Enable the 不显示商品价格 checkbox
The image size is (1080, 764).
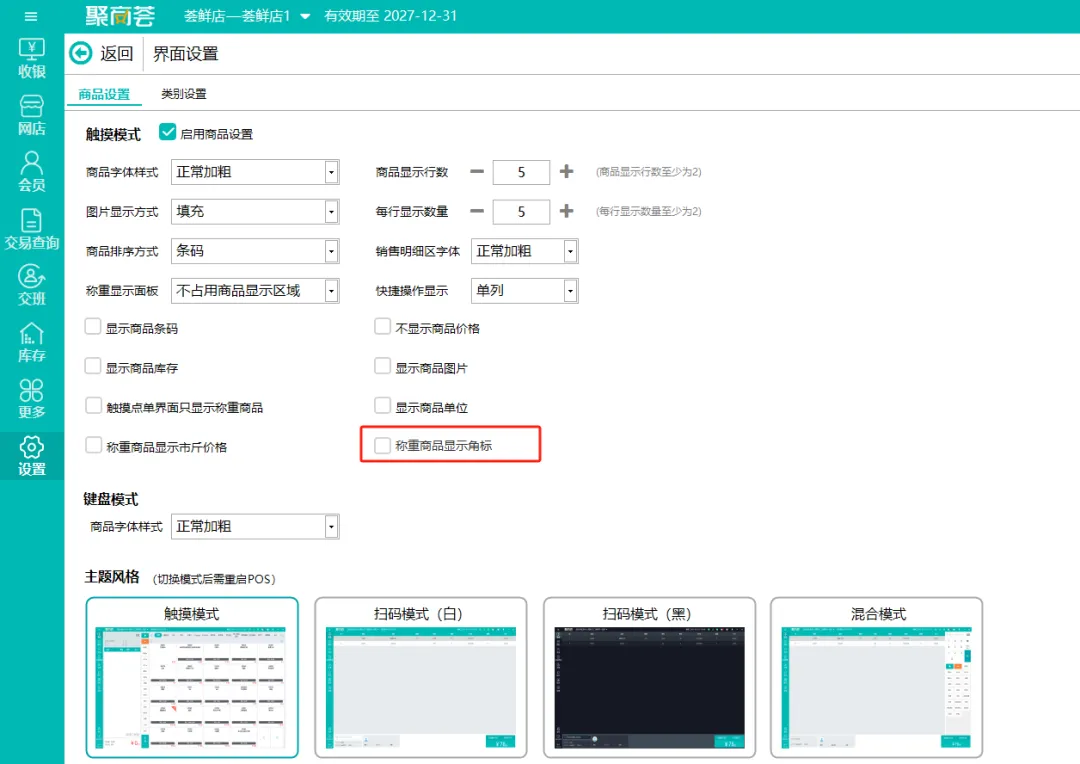click(382, 327)
